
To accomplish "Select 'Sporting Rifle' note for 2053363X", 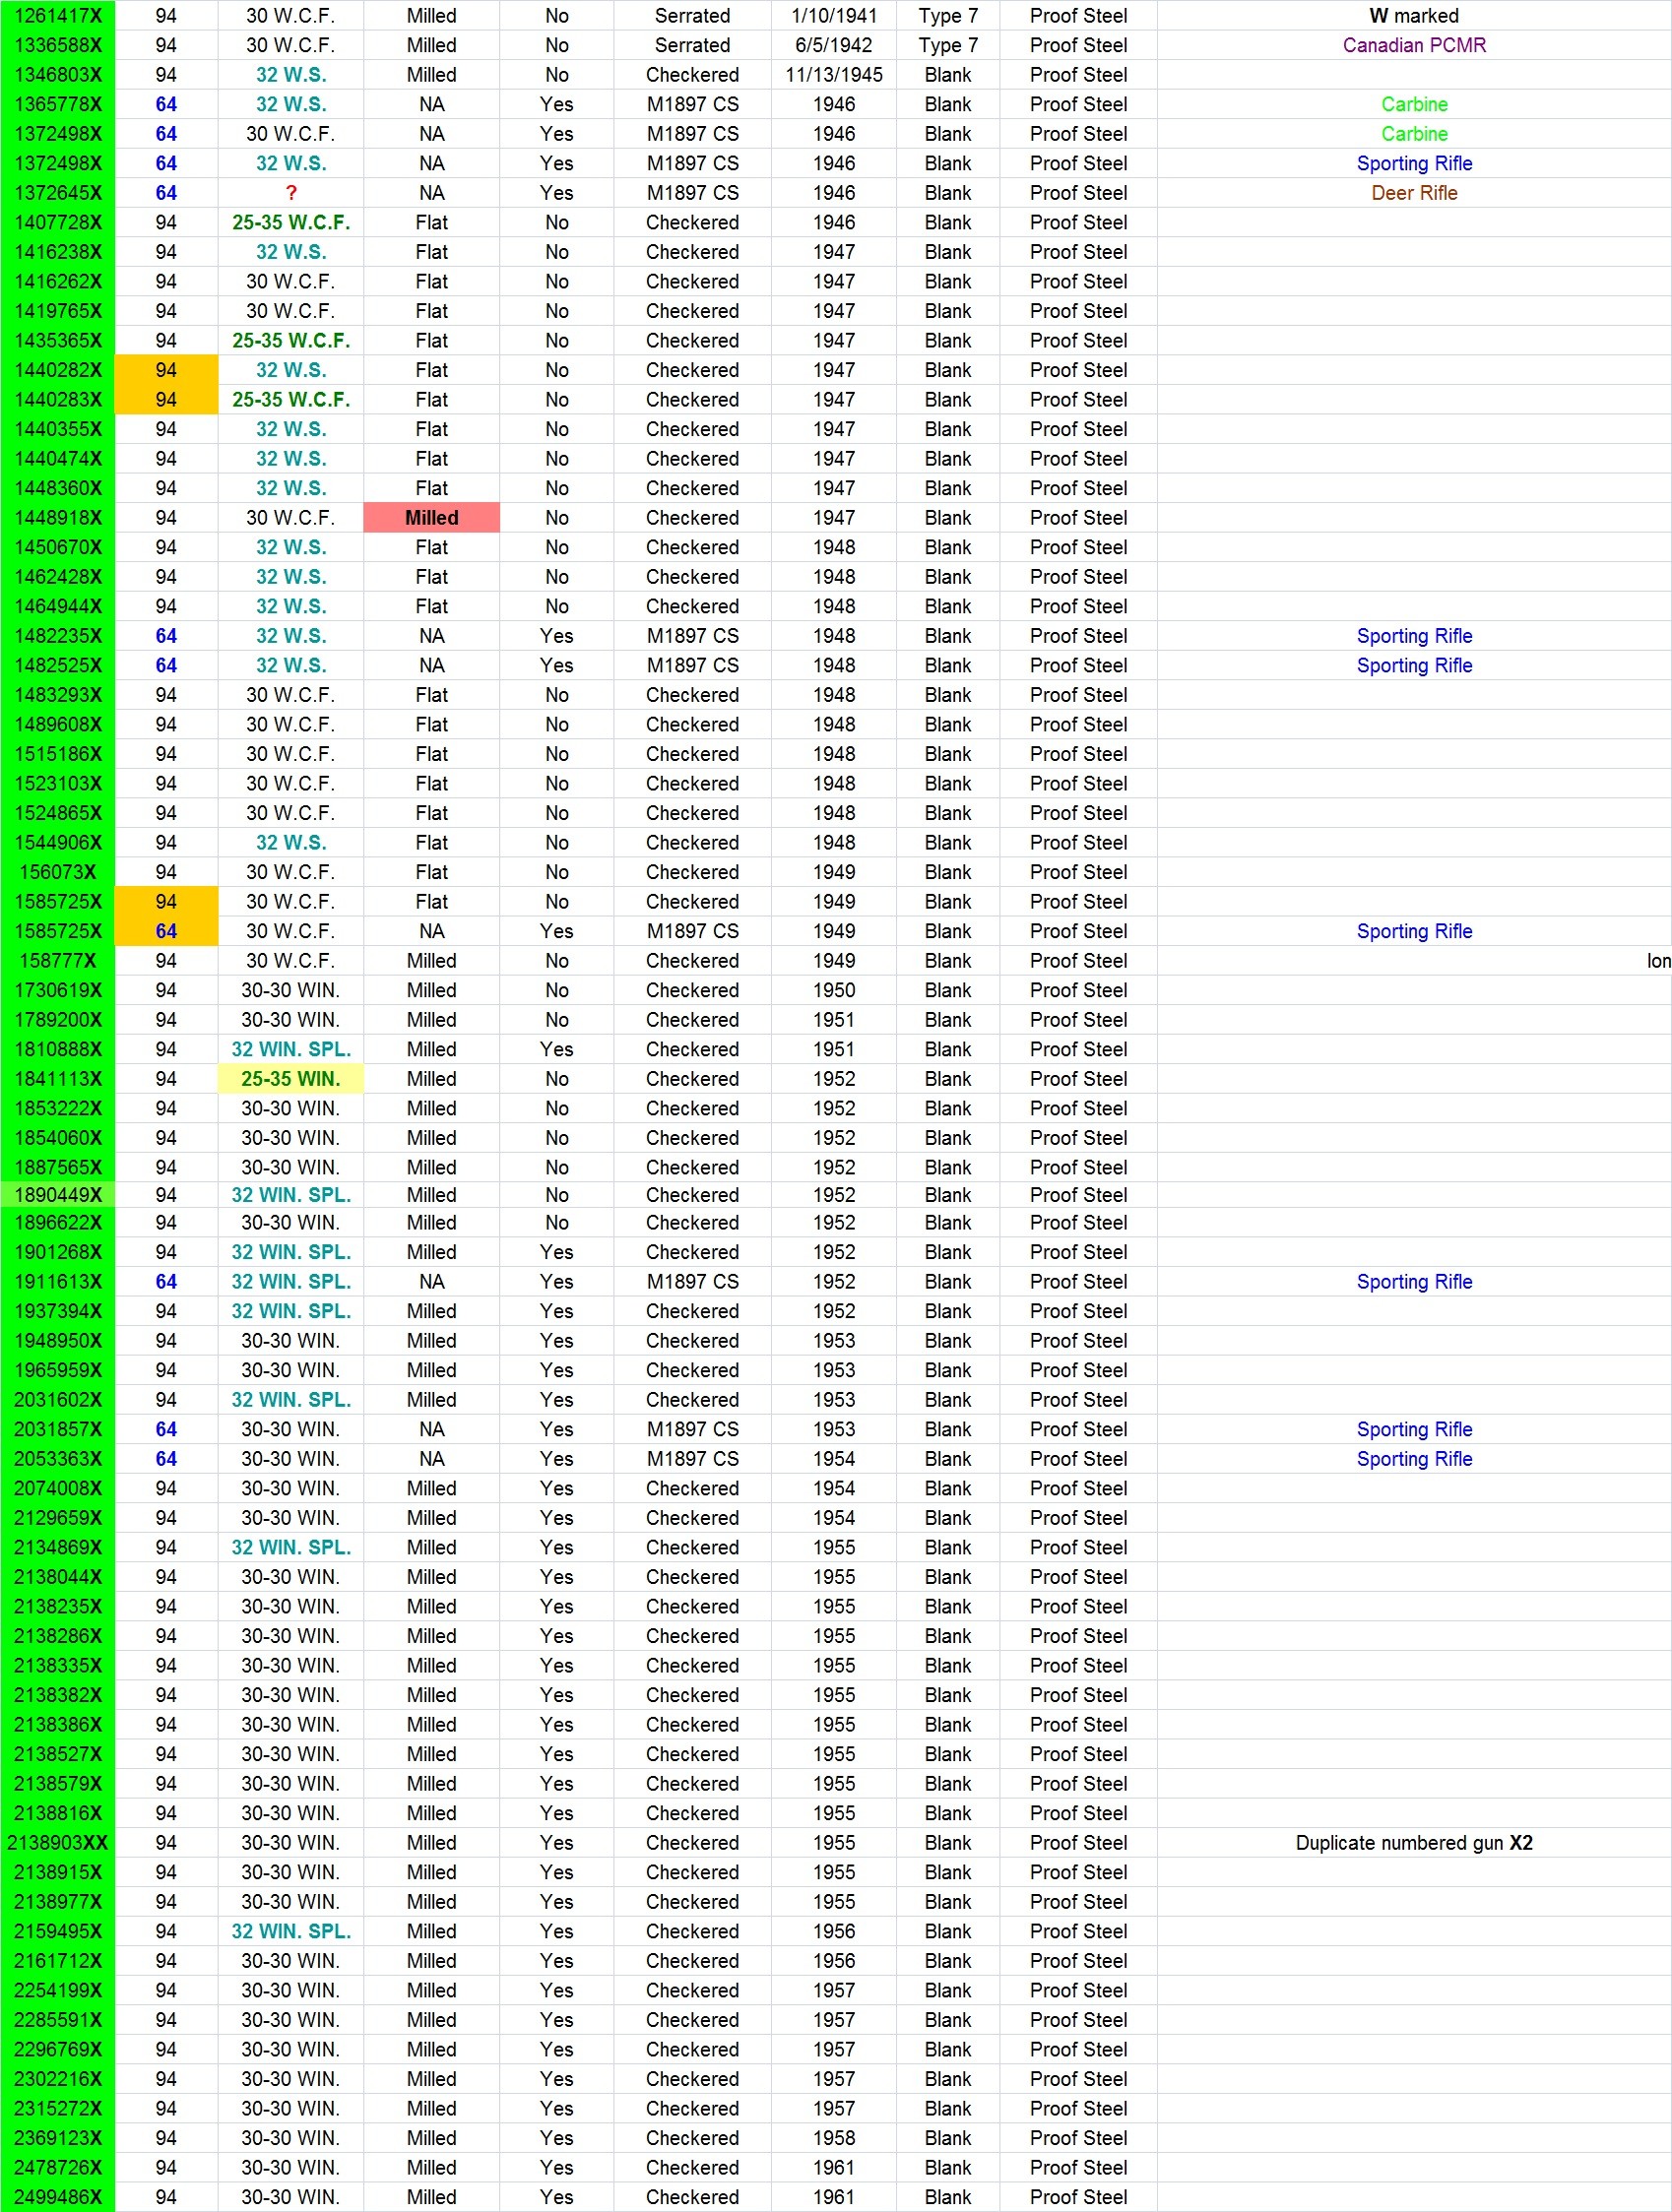I will 1414,1459.
